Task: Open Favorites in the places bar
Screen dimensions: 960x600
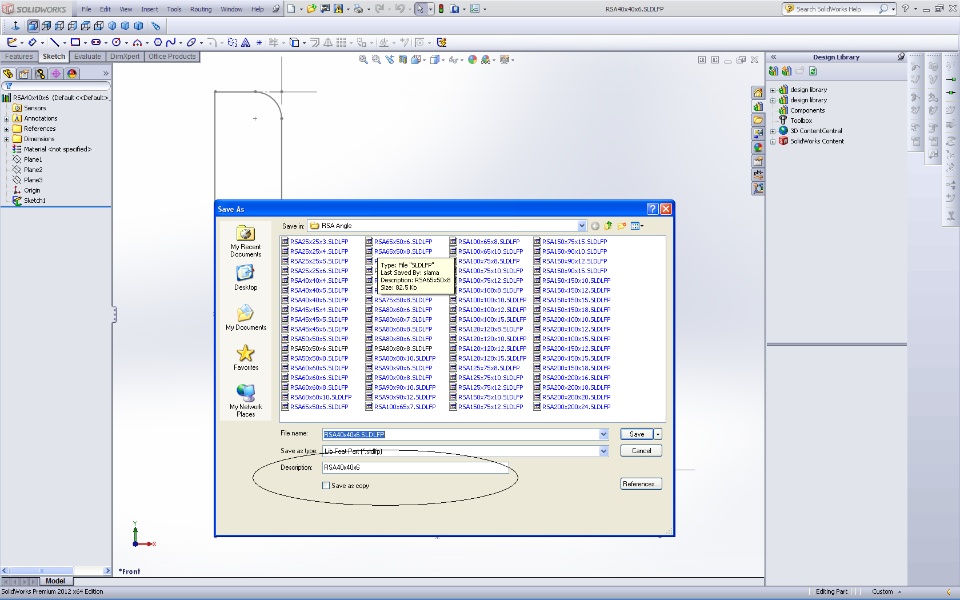Action: click(246, 358)
